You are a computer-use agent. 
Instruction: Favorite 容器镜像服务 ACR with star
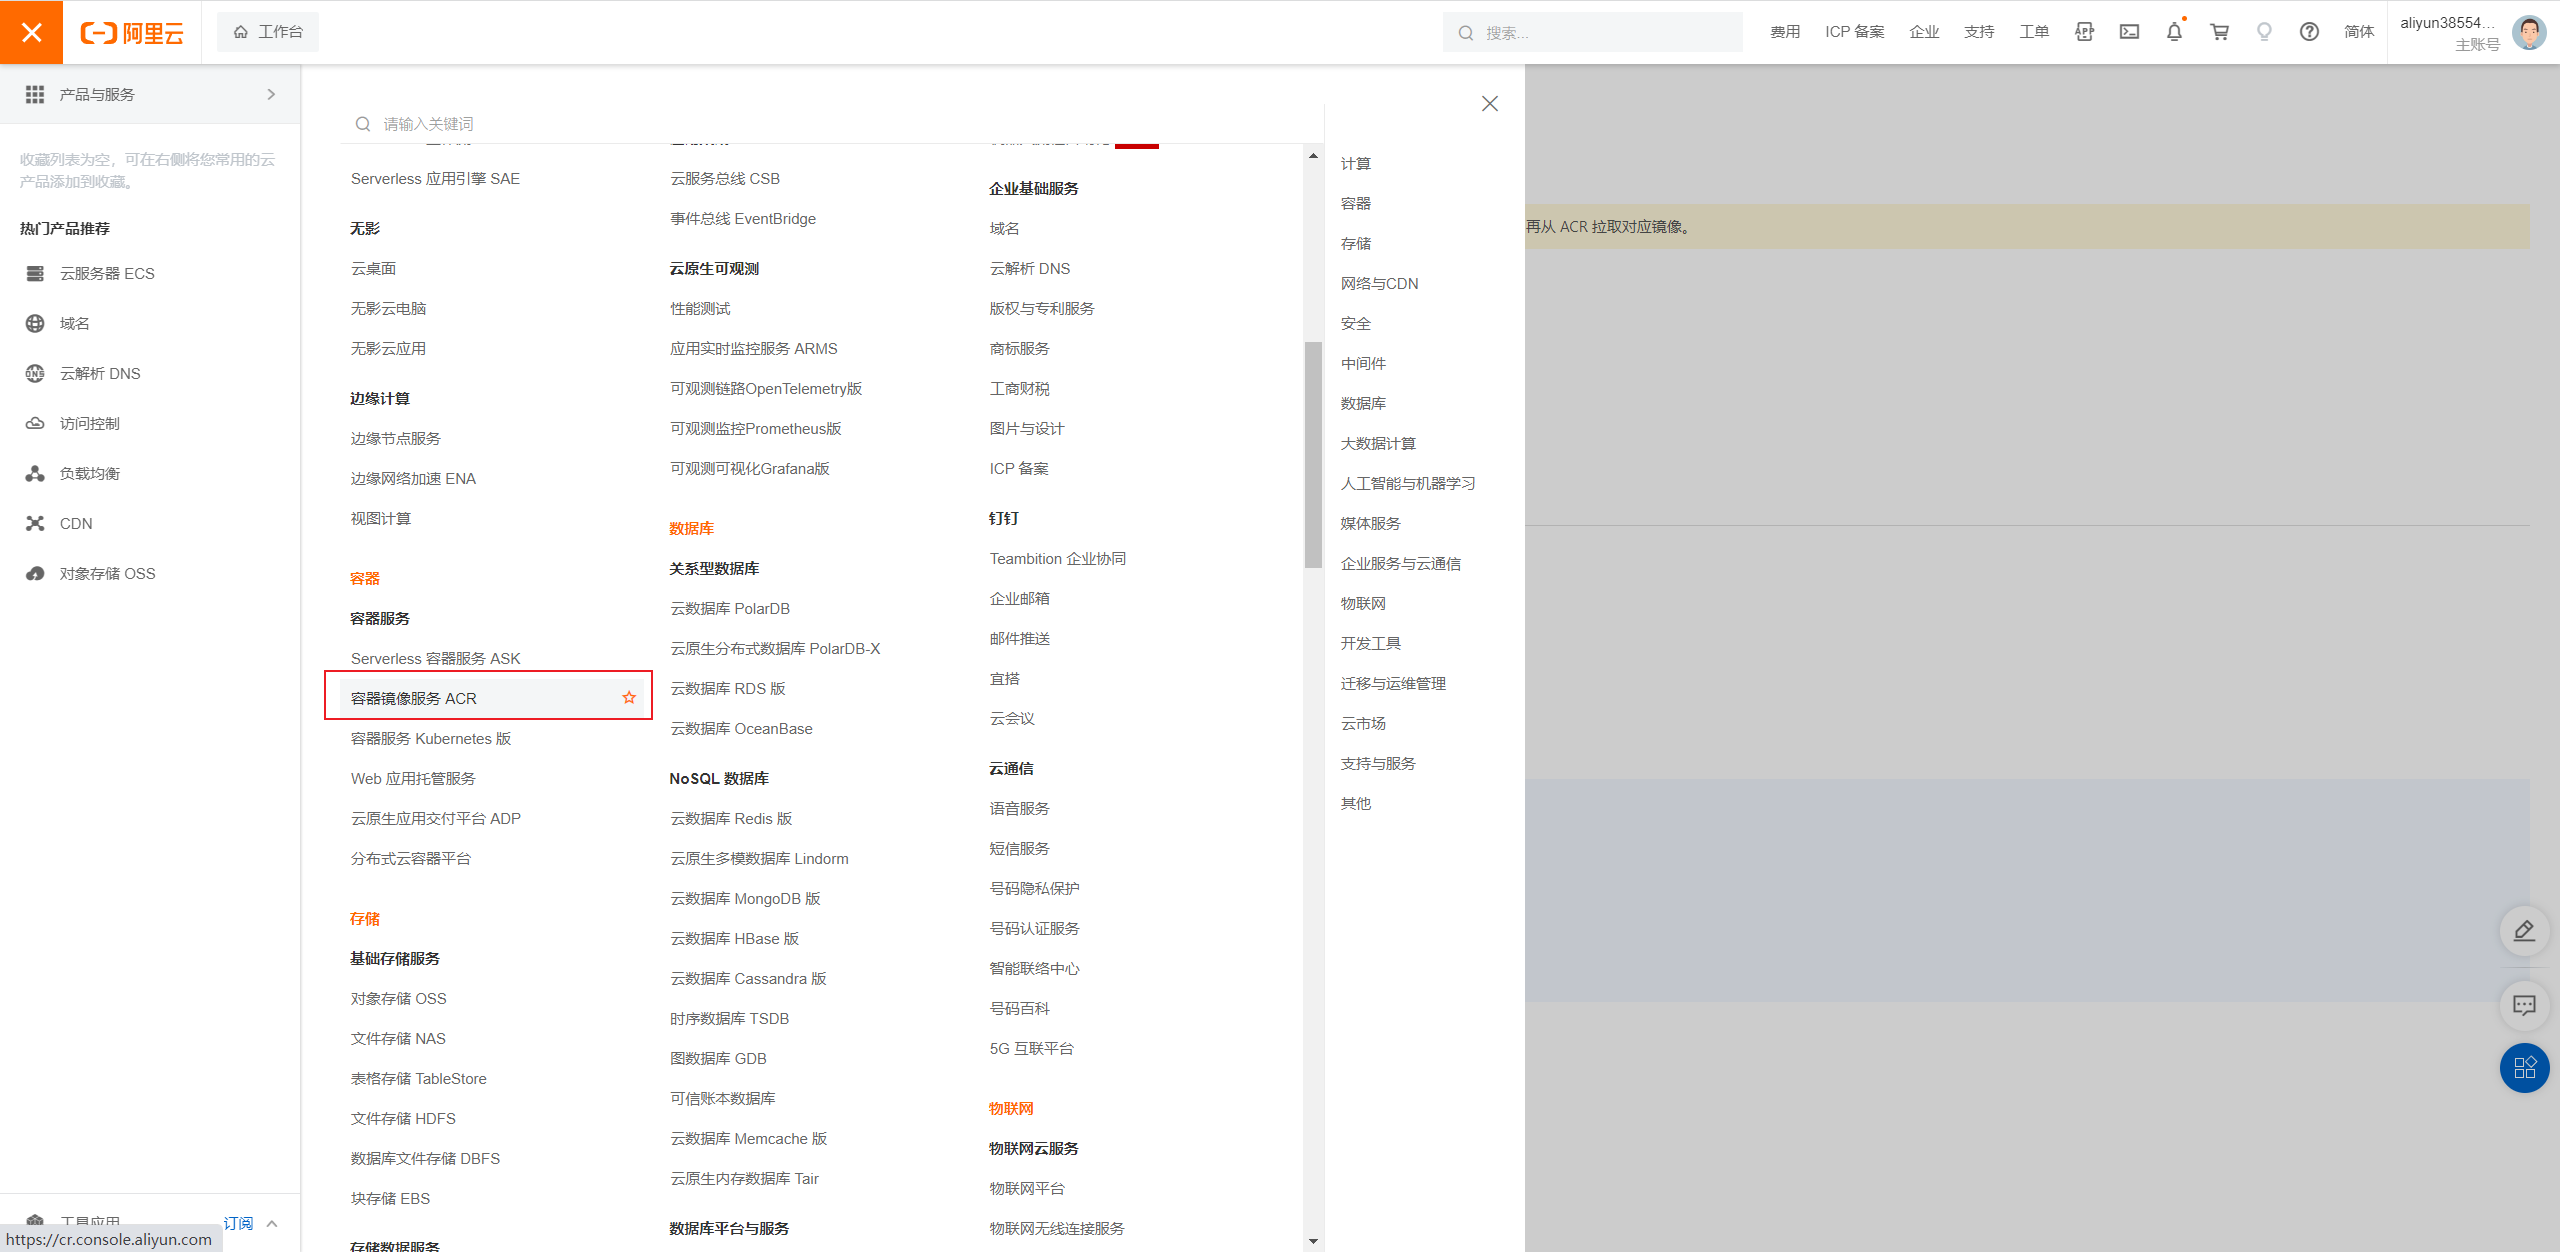[x=629, y=697]
